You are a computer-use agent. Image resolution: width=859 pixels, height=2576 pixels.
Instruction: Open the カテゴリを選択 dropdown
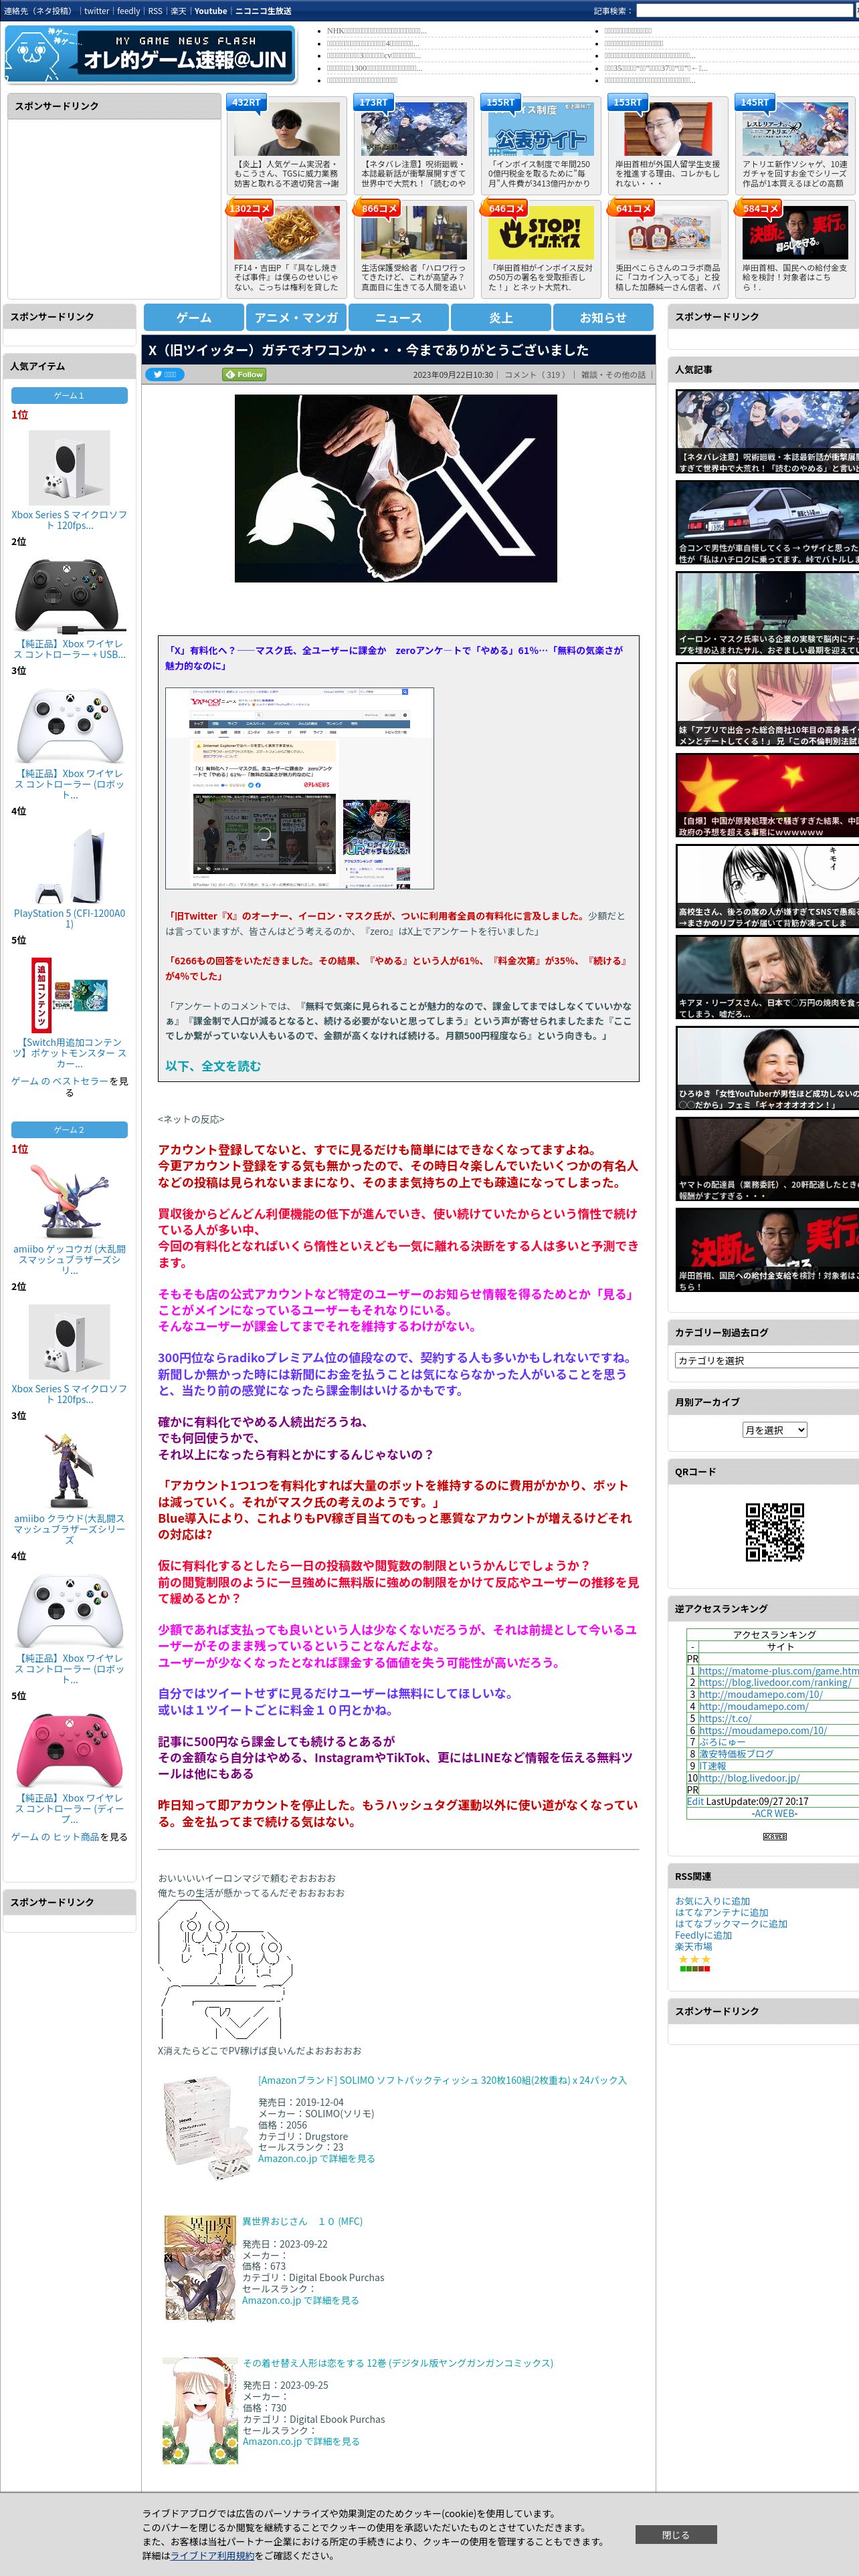(x=767, y=1360)
